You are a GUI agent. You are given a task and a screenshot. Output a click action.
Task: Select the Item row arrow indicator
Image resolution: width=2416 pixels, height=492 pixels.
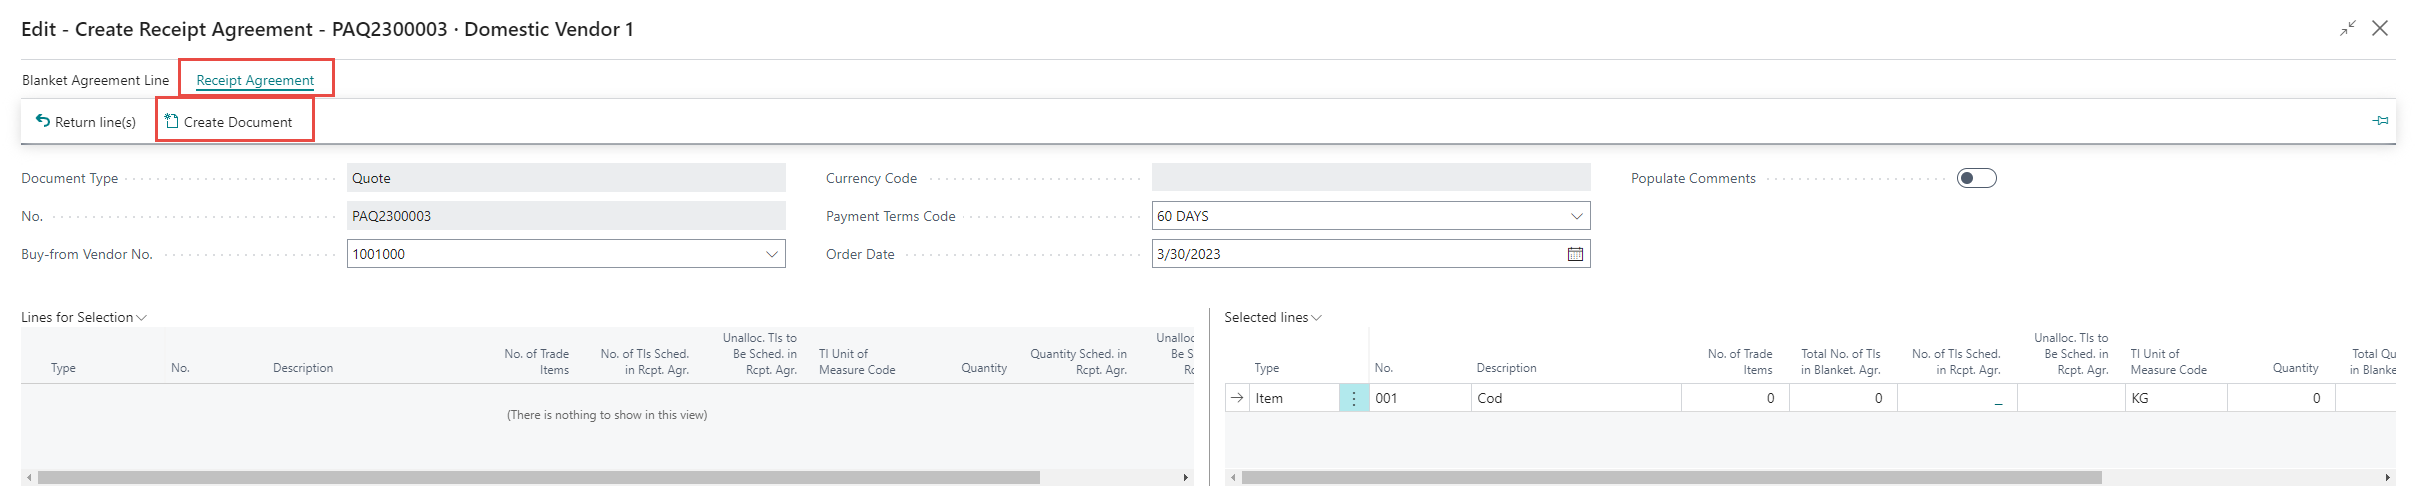coord(1237,398)
